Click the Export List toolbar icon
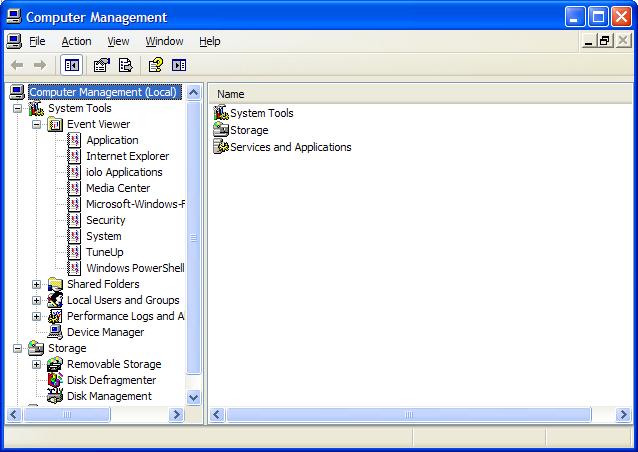 pyautogui.click(x=125, y=65)
